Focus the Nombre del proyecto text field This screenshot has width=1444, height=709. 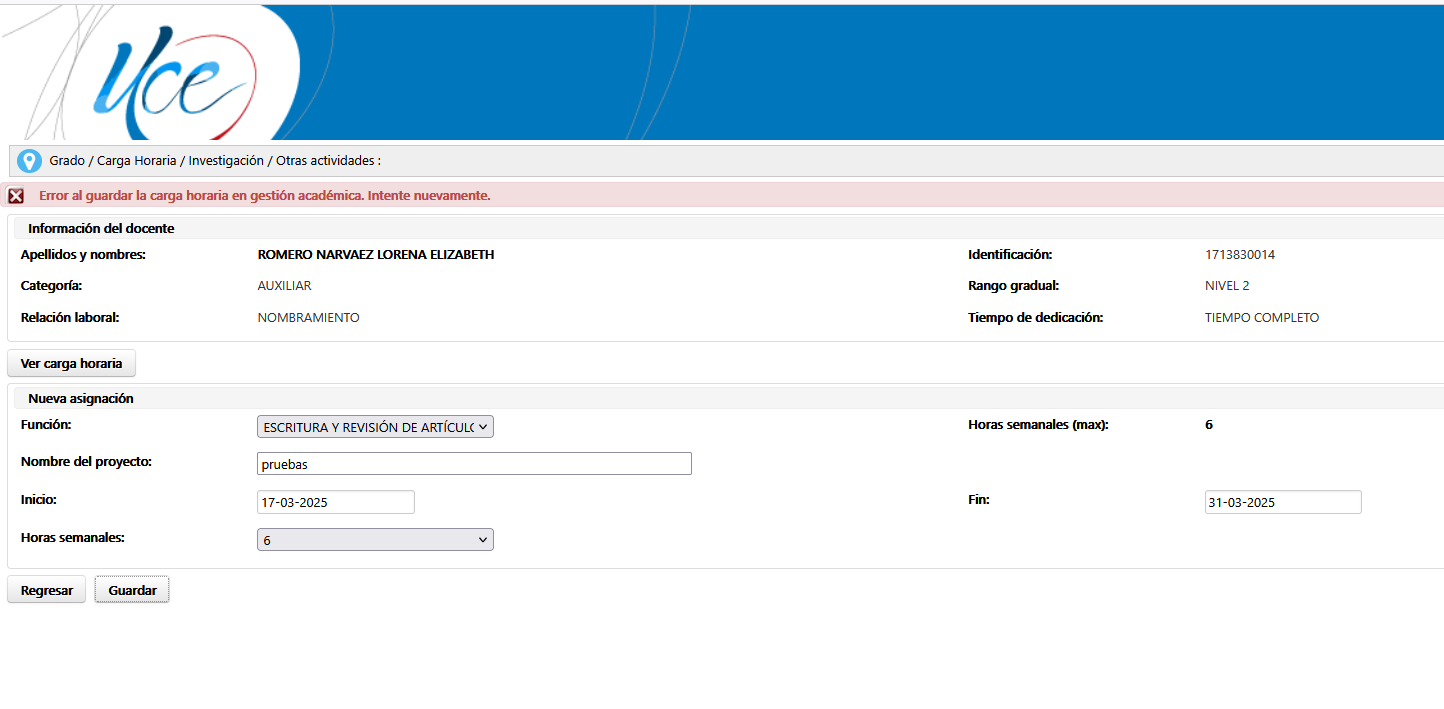[474, 464]
